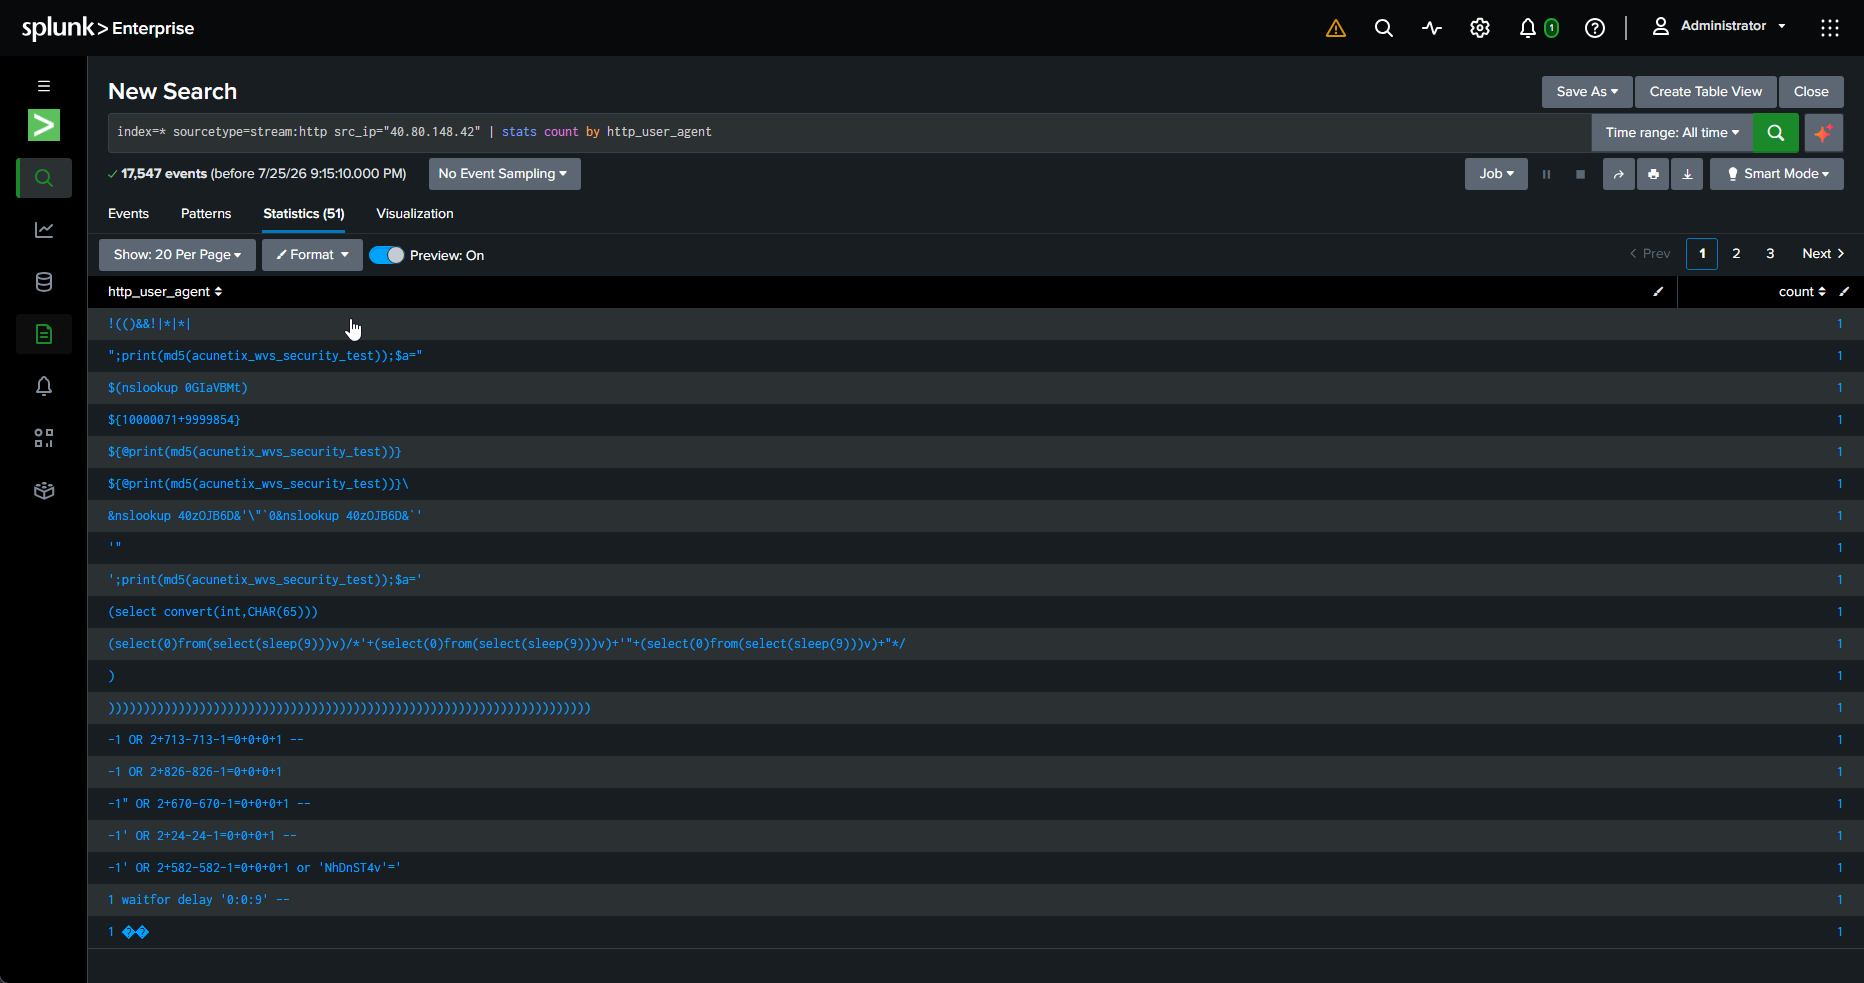Go to results page 3
The height and width of the screenshot is (983, 1864).
click(x=1770, y=254)
